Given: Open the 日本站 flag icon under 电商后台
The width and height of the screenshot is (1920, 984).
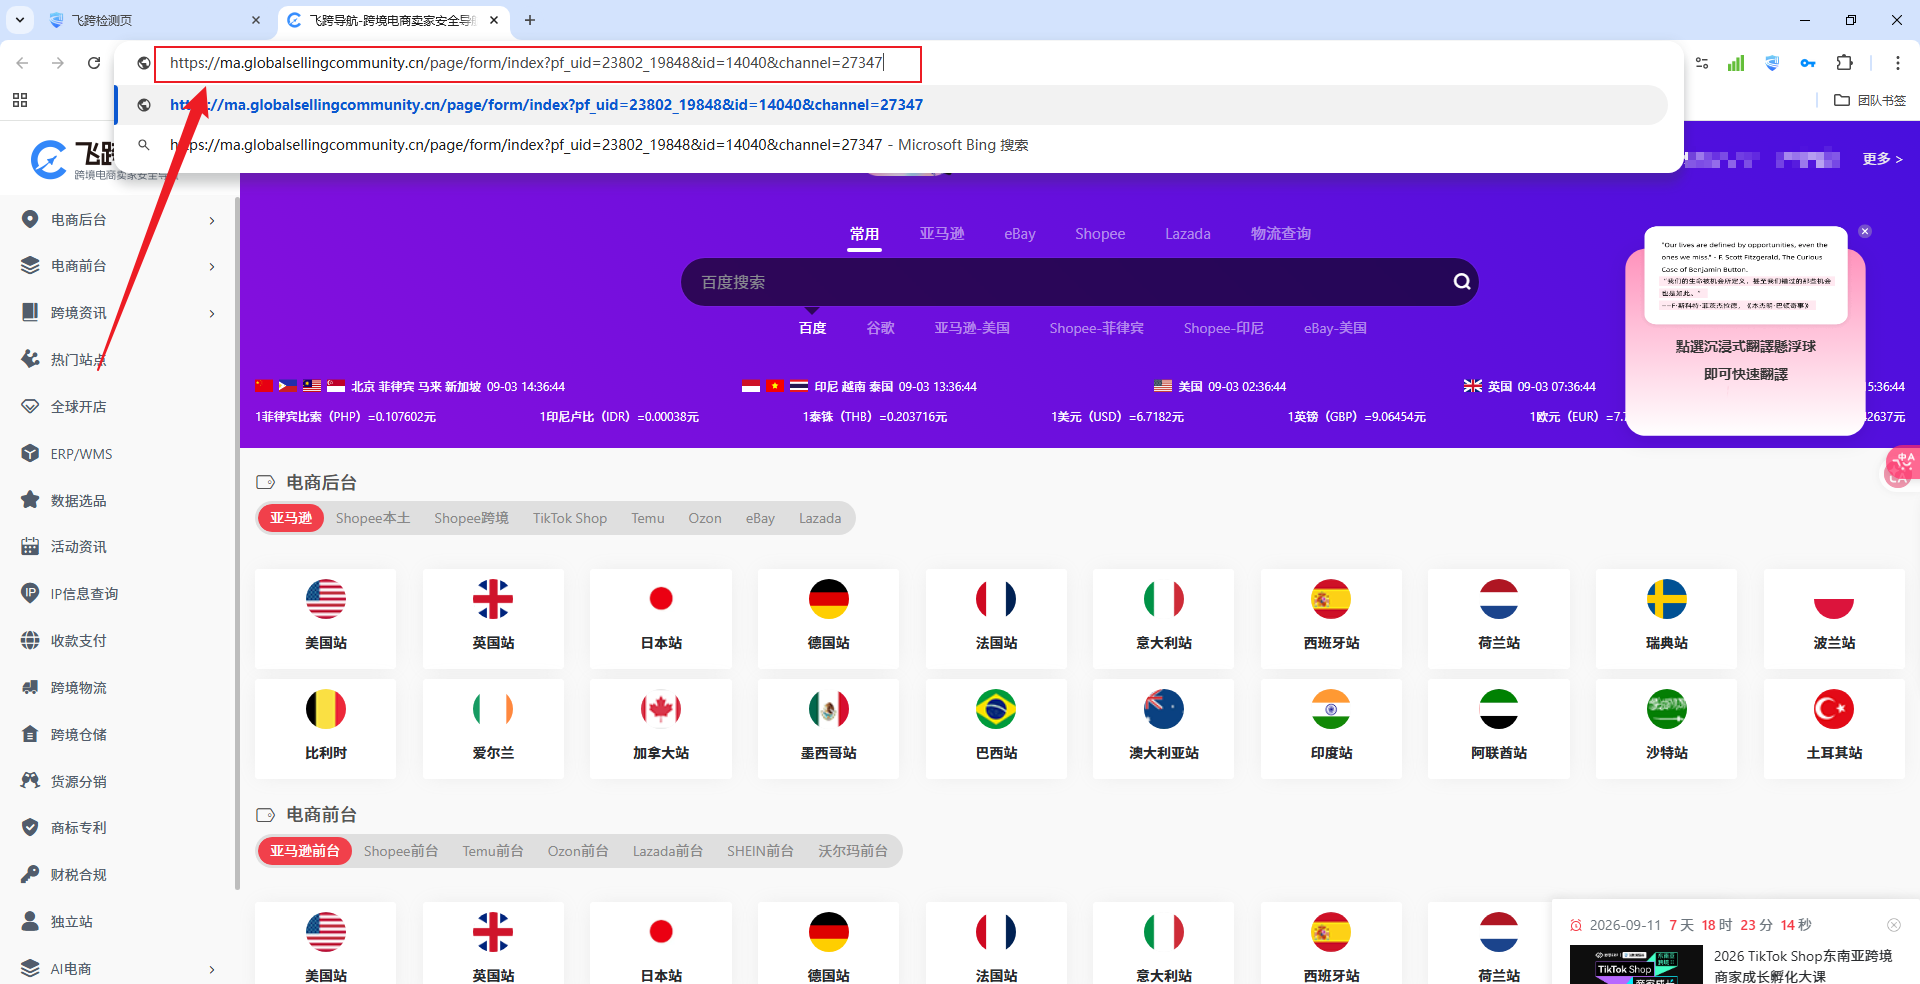Looking at the screenshot, I should (x=661, y=599).
